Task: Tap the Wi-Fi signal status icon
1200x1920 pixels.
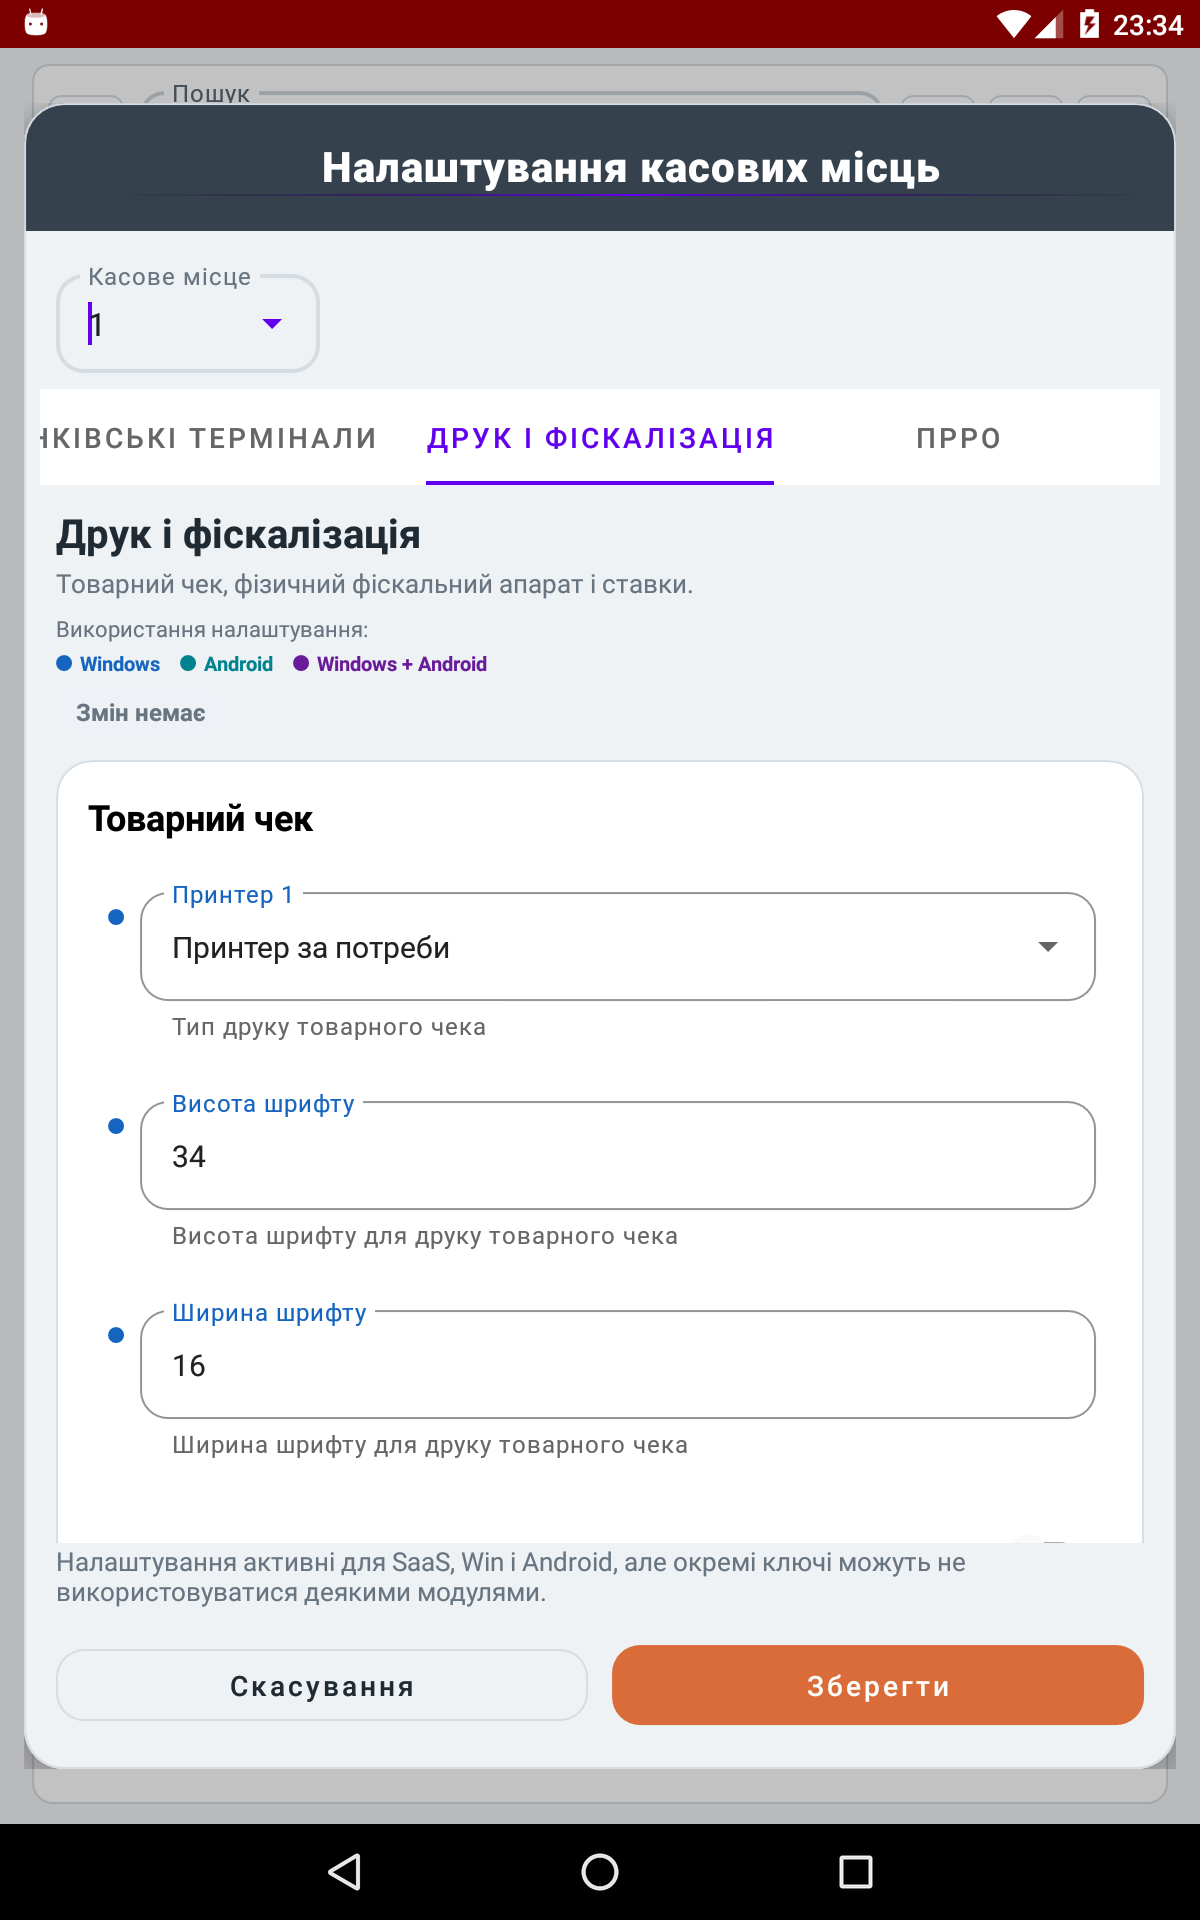Action: pyautogui.click(x=1013, y=24)
